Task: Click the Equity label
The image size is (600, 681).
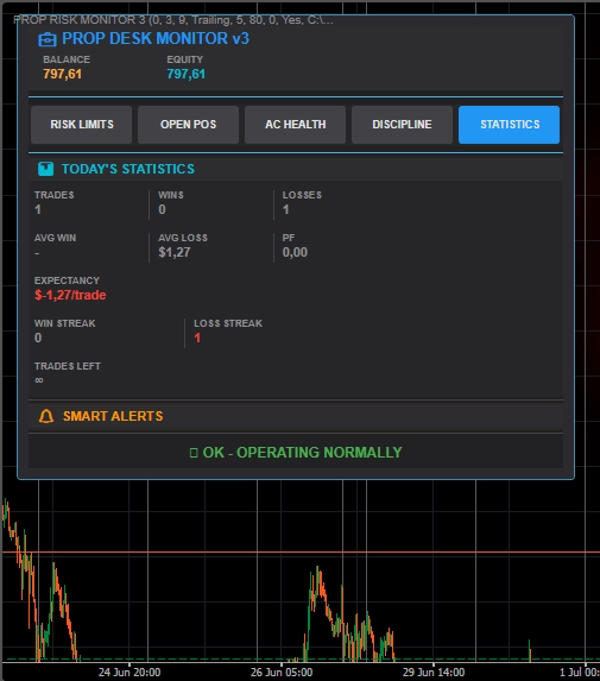Action: [185, 60]
